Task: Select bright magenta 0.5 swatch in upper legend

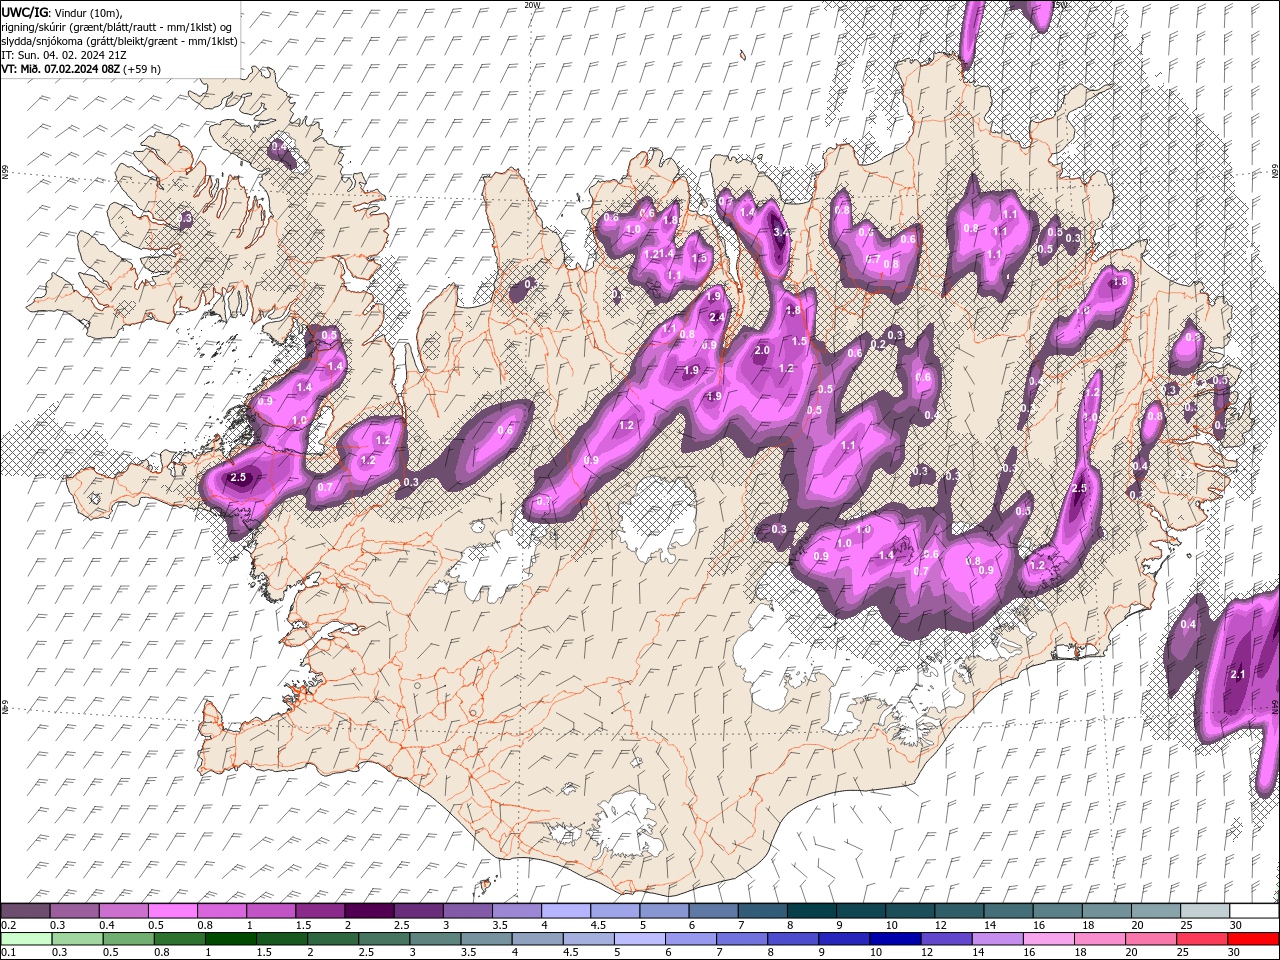Action: (x=172, y=911)
